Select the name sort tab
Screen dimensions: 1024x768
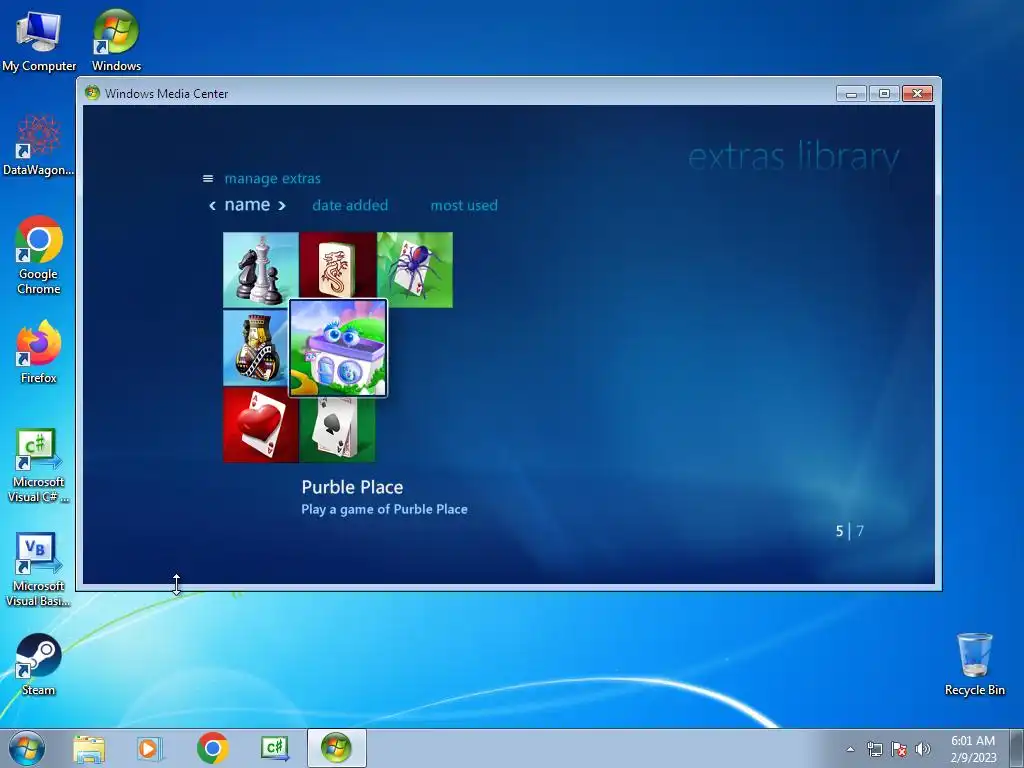[247, 204]
